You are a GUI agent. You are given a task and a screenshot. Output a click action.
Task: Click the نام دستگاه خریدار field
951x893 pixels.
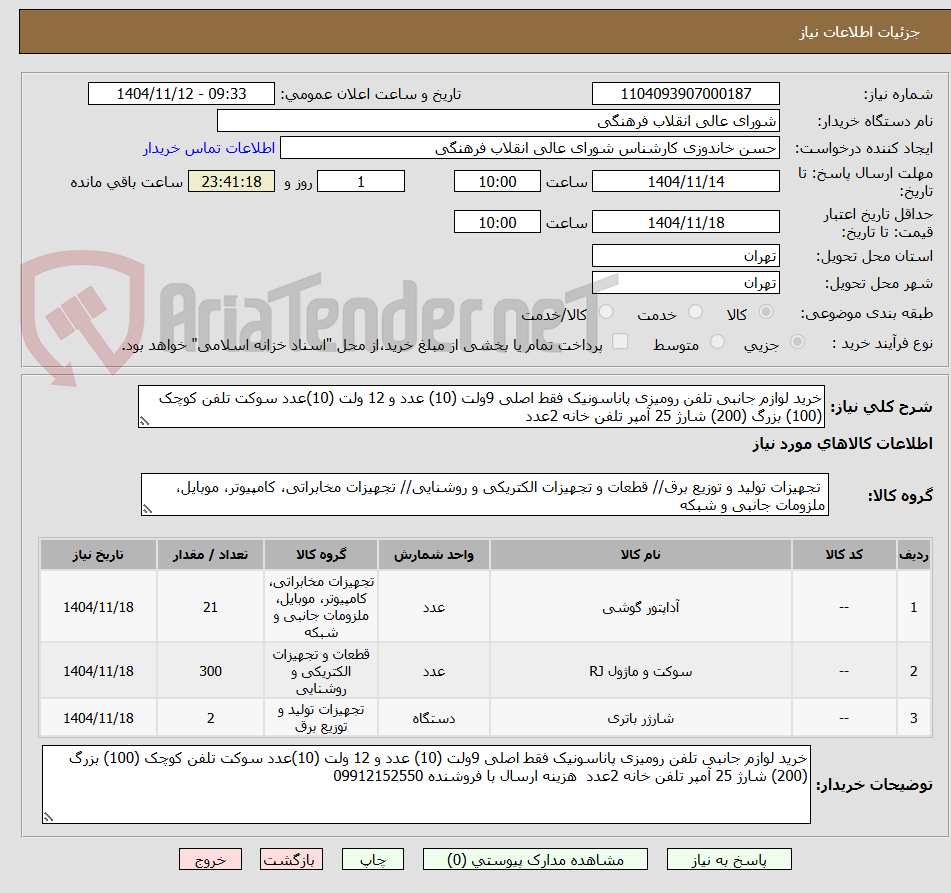point(498,121)
